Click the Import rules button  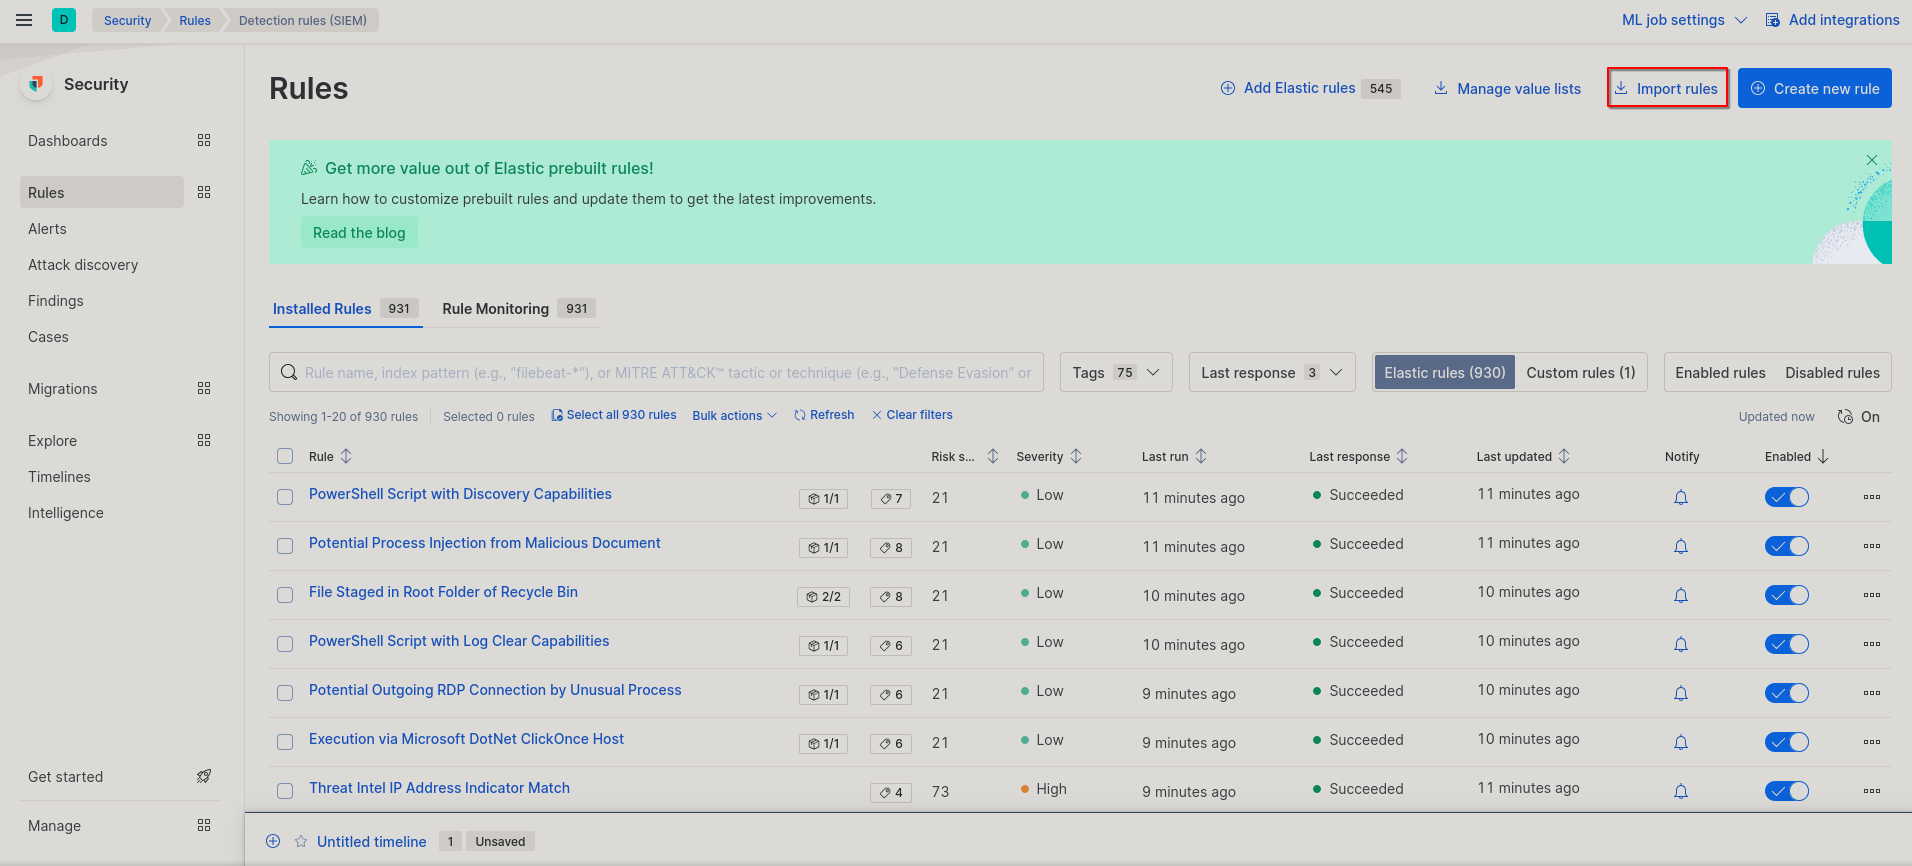pyautogui.click(x=1667, y=88)
